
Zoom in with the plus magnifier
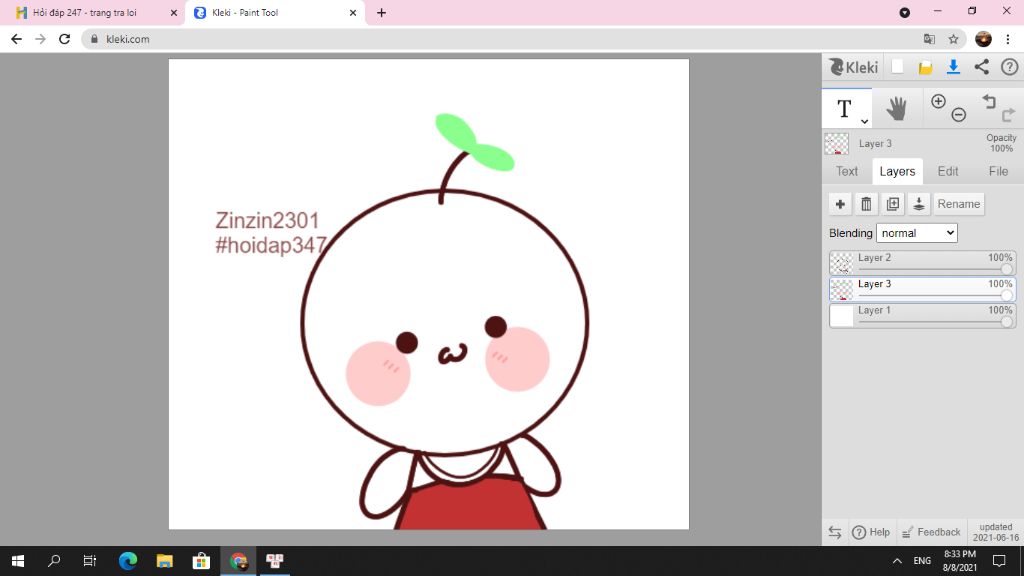tap(938, 101)
